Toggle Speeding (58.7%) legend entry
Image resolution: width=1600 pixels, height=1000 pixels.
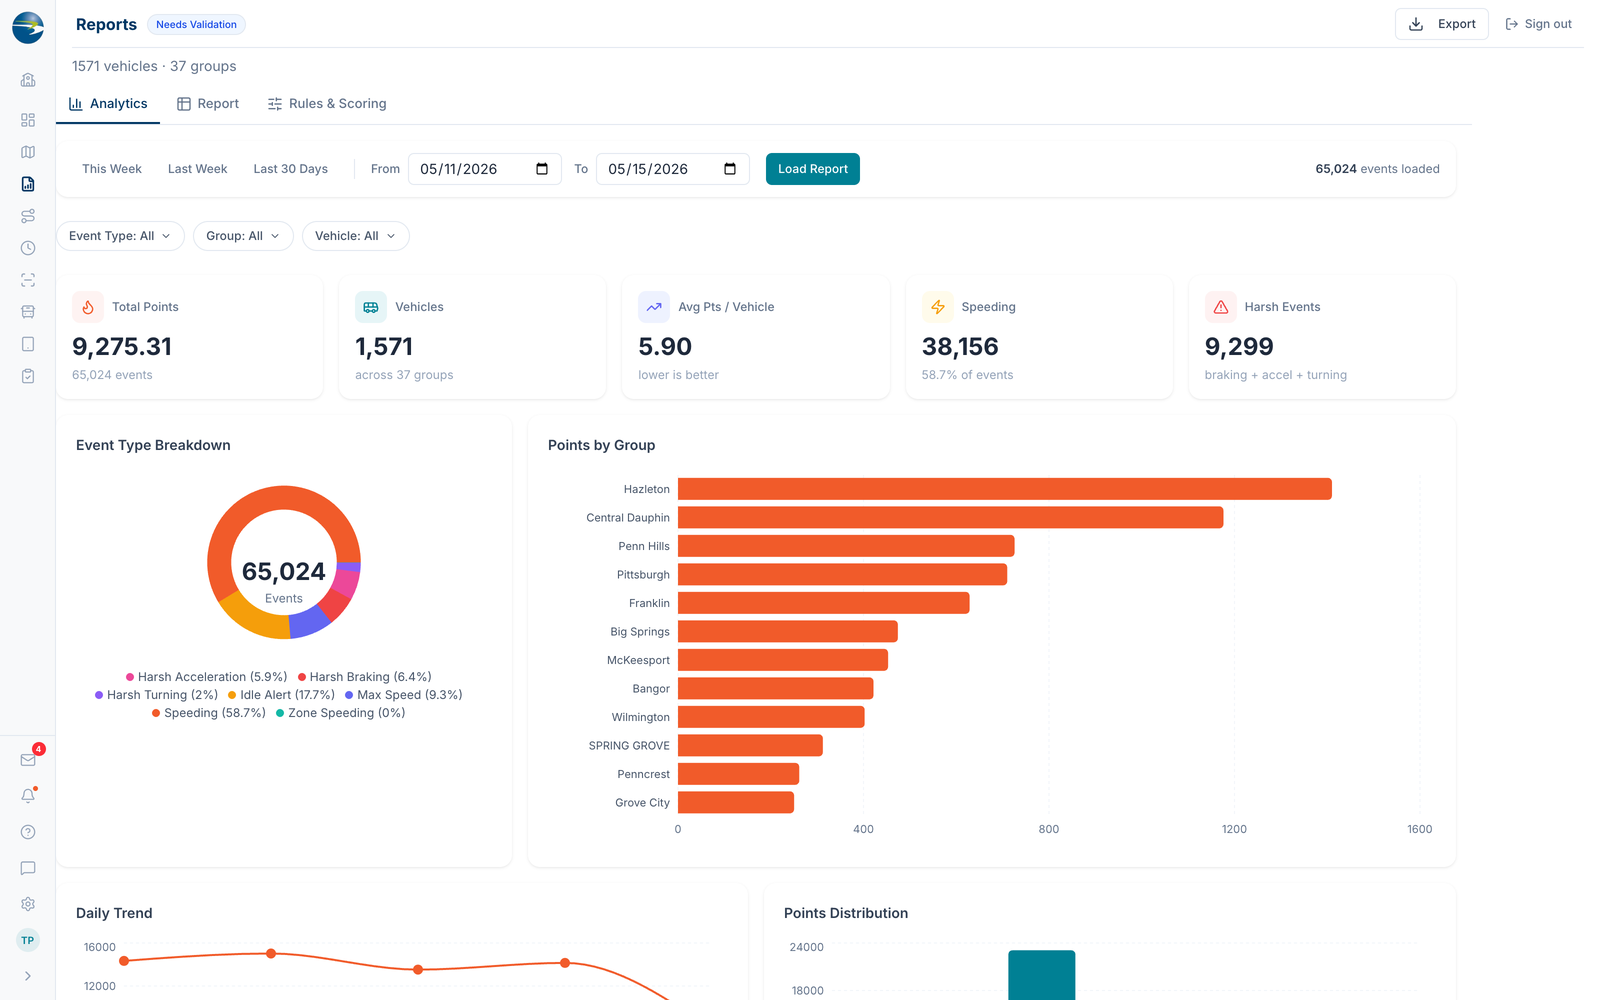pos(209,713)
